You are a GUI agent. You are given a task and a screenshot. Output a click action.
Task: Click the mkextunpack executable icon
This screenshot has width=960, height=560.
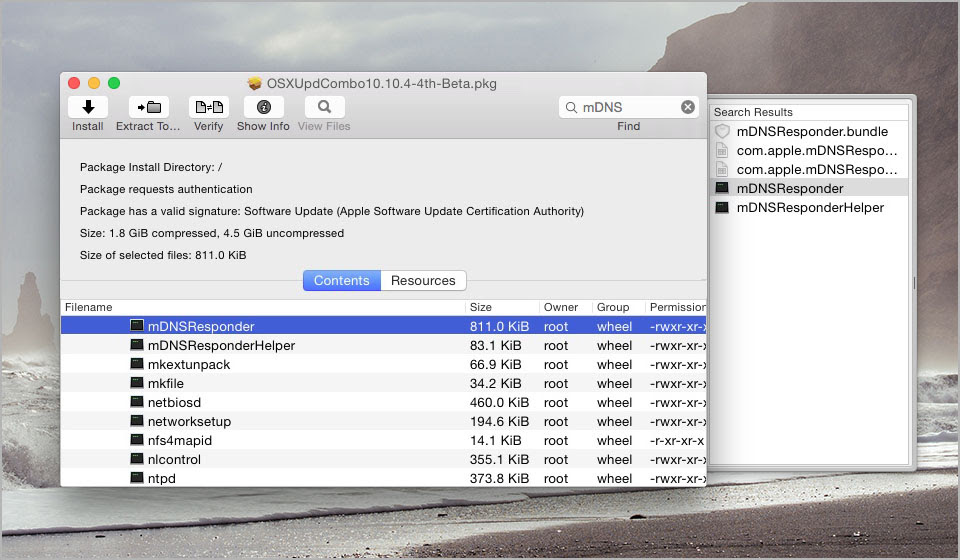[137, 364]
